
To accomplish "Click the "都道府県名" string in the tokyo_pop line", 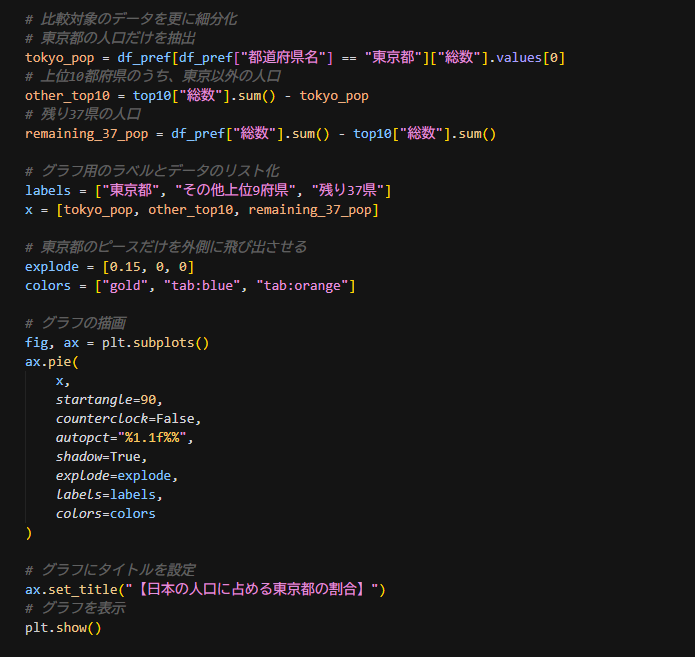I will 283,58.
